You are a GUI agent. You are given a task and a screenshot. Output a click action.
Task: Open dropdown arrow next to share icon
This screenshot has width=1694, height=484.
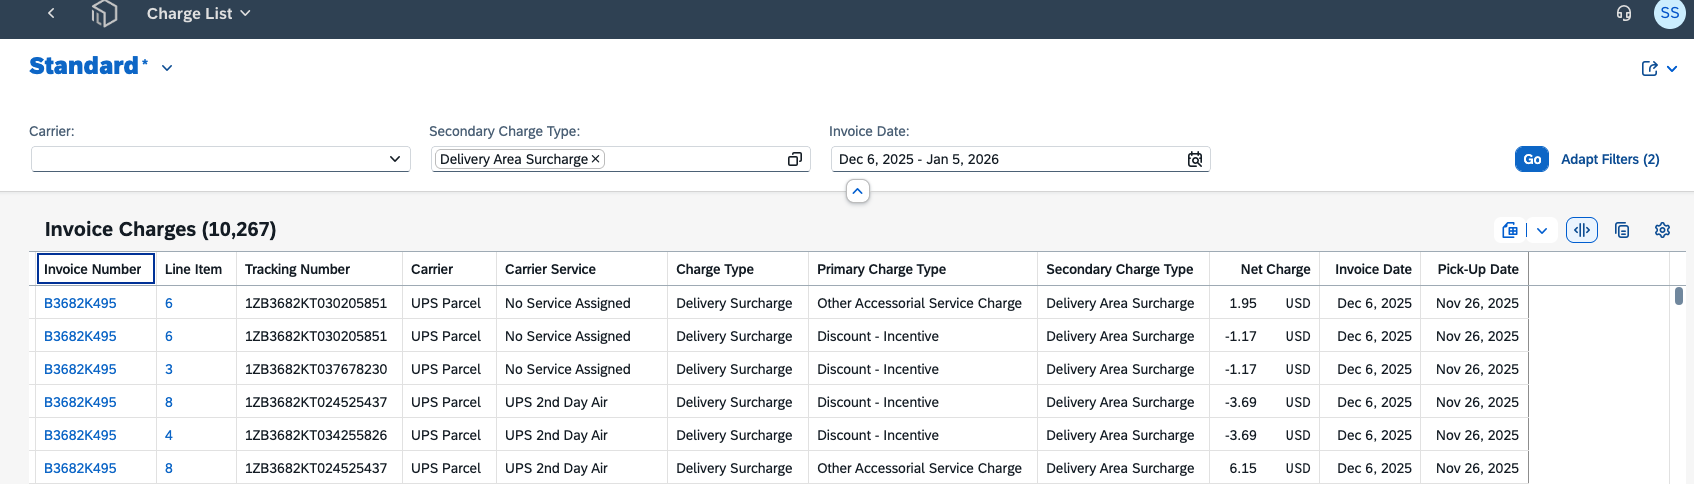[x=1672, y=68]
